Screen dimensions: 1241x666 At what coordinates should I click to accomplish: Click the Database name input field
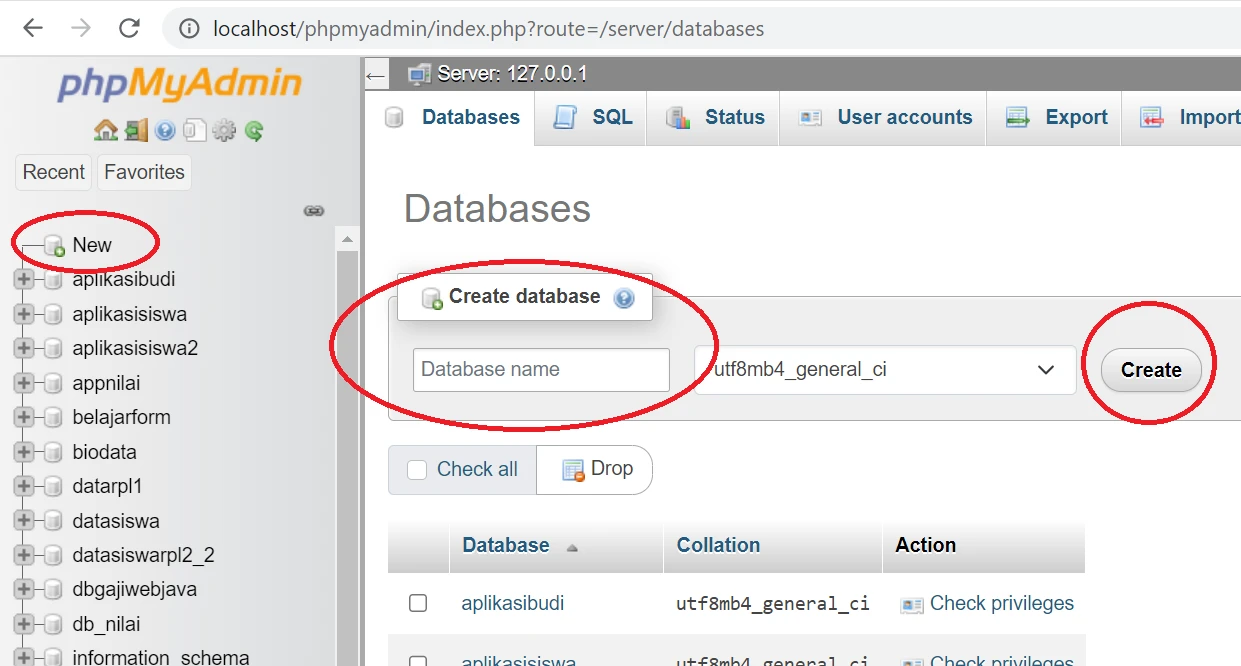tap(541, 370)
